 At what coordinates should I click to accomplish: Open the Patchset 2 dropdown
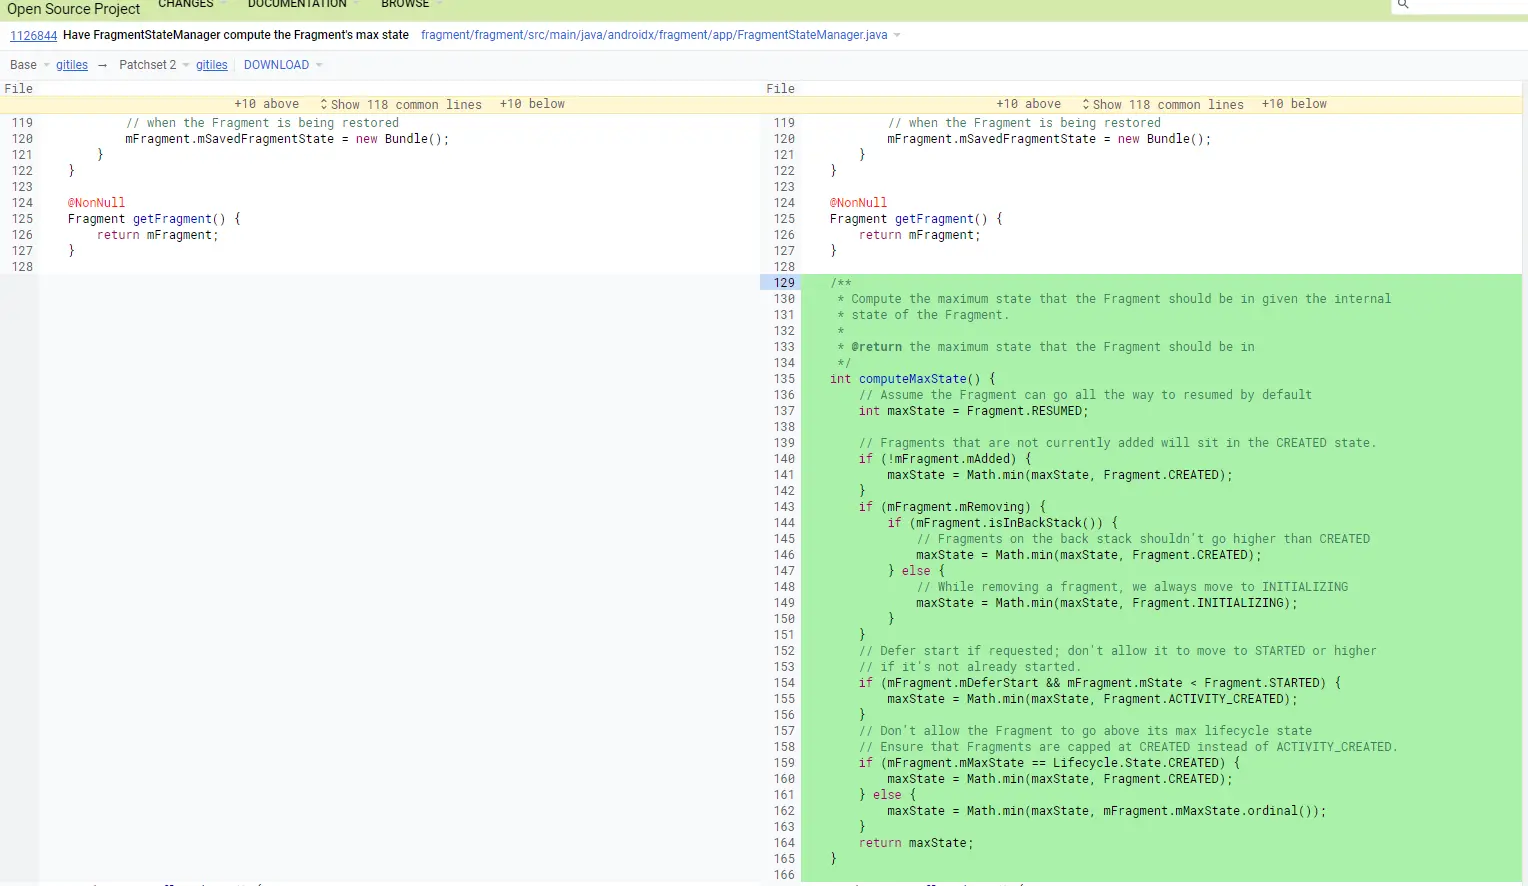click(154, 65)
